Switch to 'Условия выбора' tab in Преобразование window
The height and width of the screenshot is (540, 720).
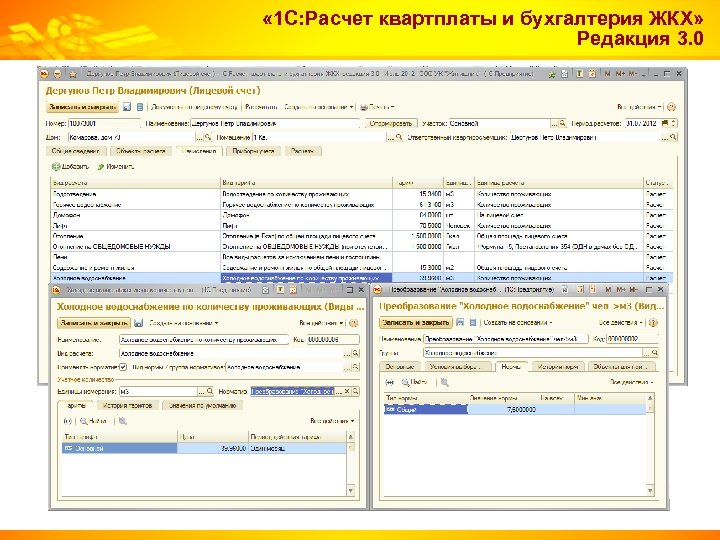(454, 367)
